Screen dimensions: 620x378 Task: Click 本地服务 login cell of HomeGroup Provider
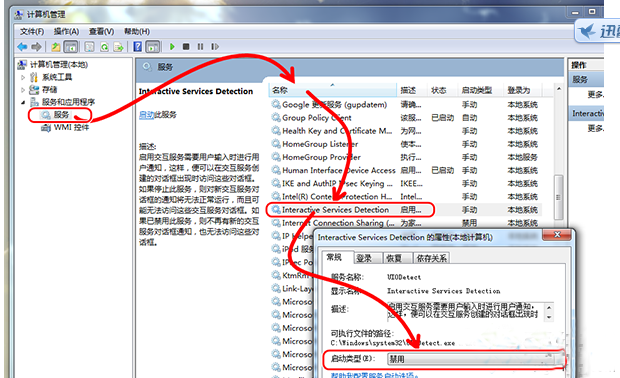(x=522, y=157)
